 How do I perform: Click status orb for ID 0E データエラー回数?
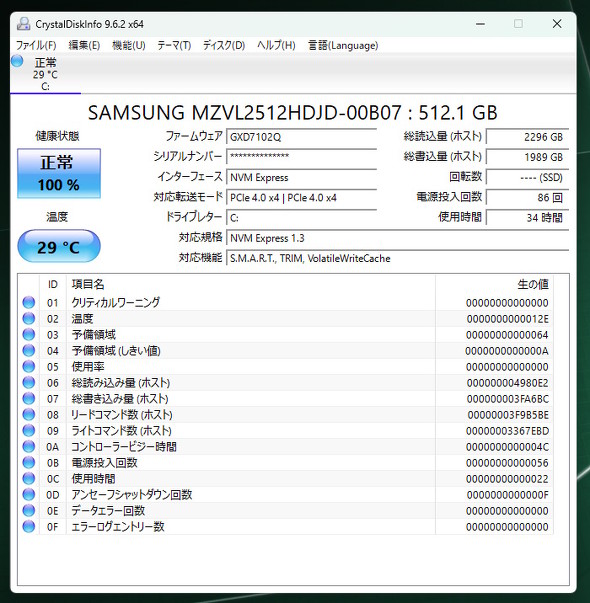(28, 511)
